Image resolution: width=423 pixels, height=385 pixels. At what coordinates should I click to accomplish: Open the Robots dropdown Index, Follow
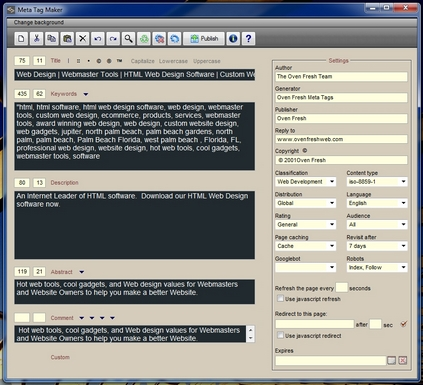[377, 267]
